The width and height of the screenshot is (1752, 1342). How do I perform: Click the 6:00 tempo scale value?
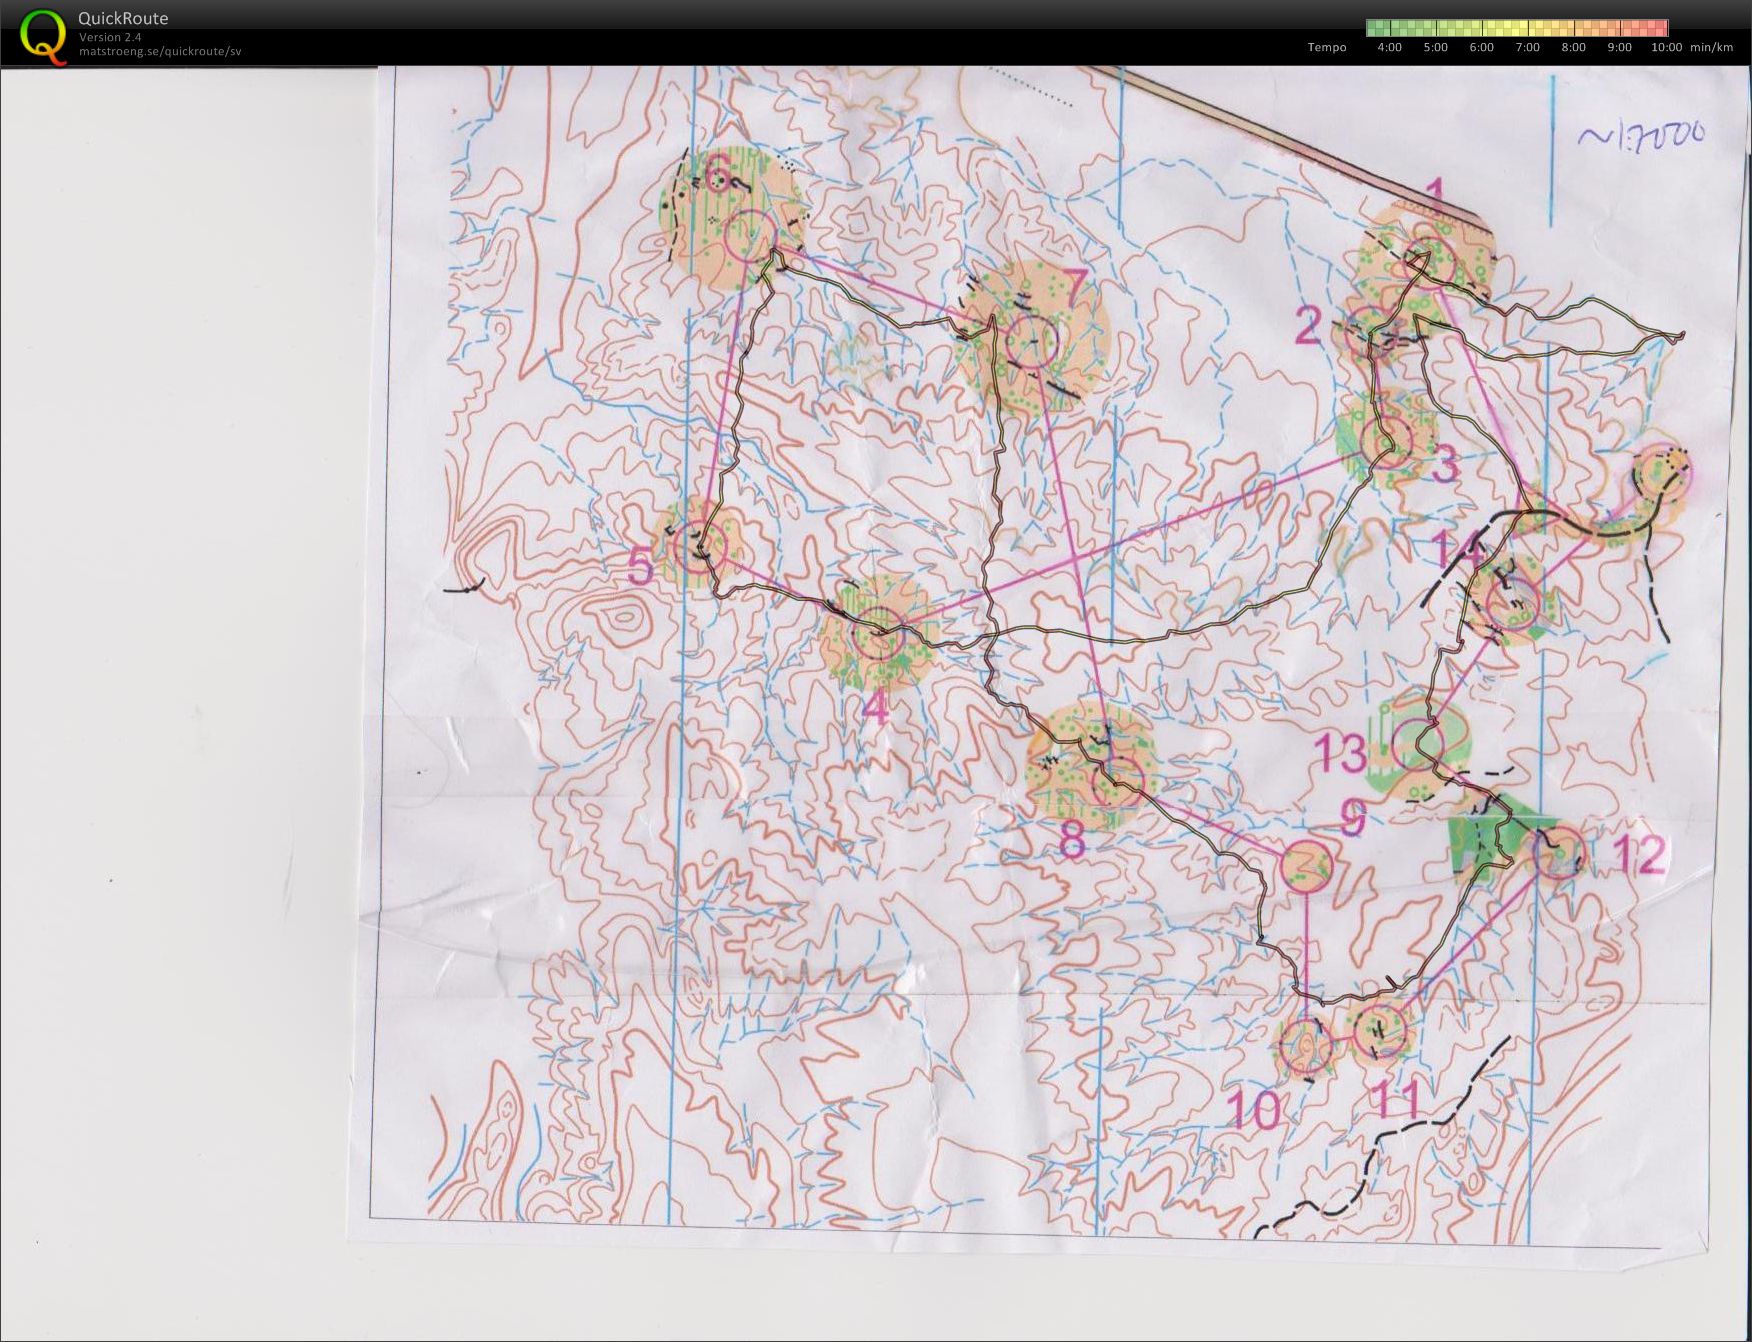click(x=1481, y=47)
